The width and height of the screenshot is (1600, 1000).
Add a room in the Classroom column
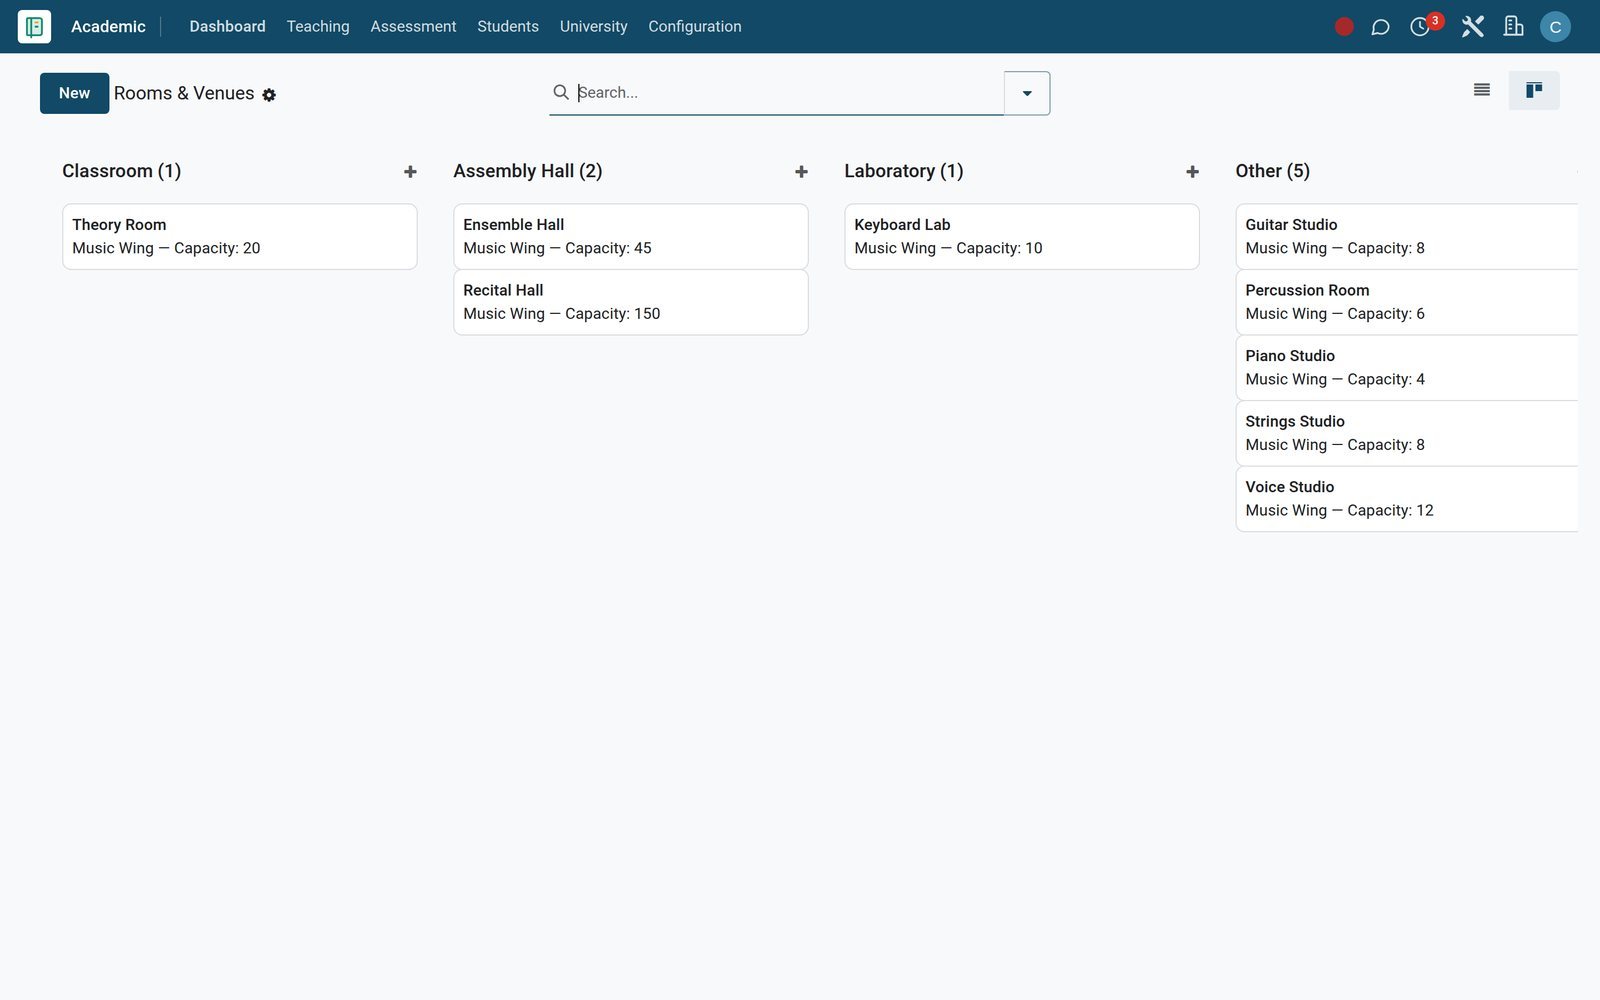(x=410, y=172)
